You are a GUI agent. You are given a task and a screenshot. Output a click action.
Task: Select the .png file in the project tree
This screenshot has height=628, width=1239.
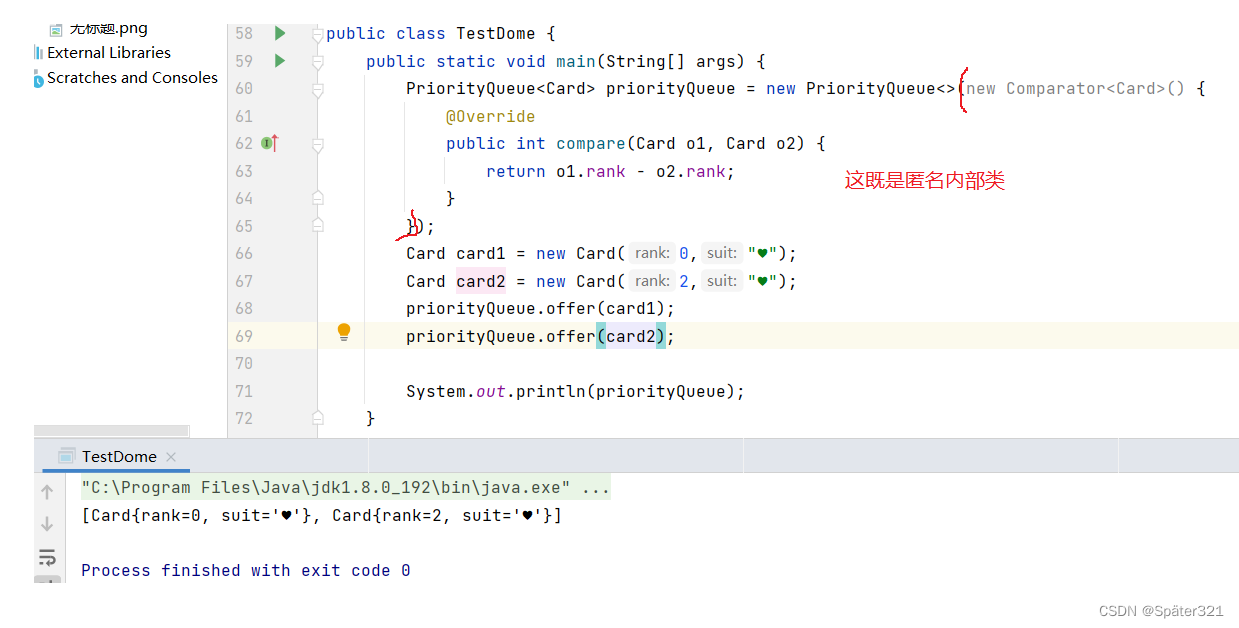click(x=108, y=29)
